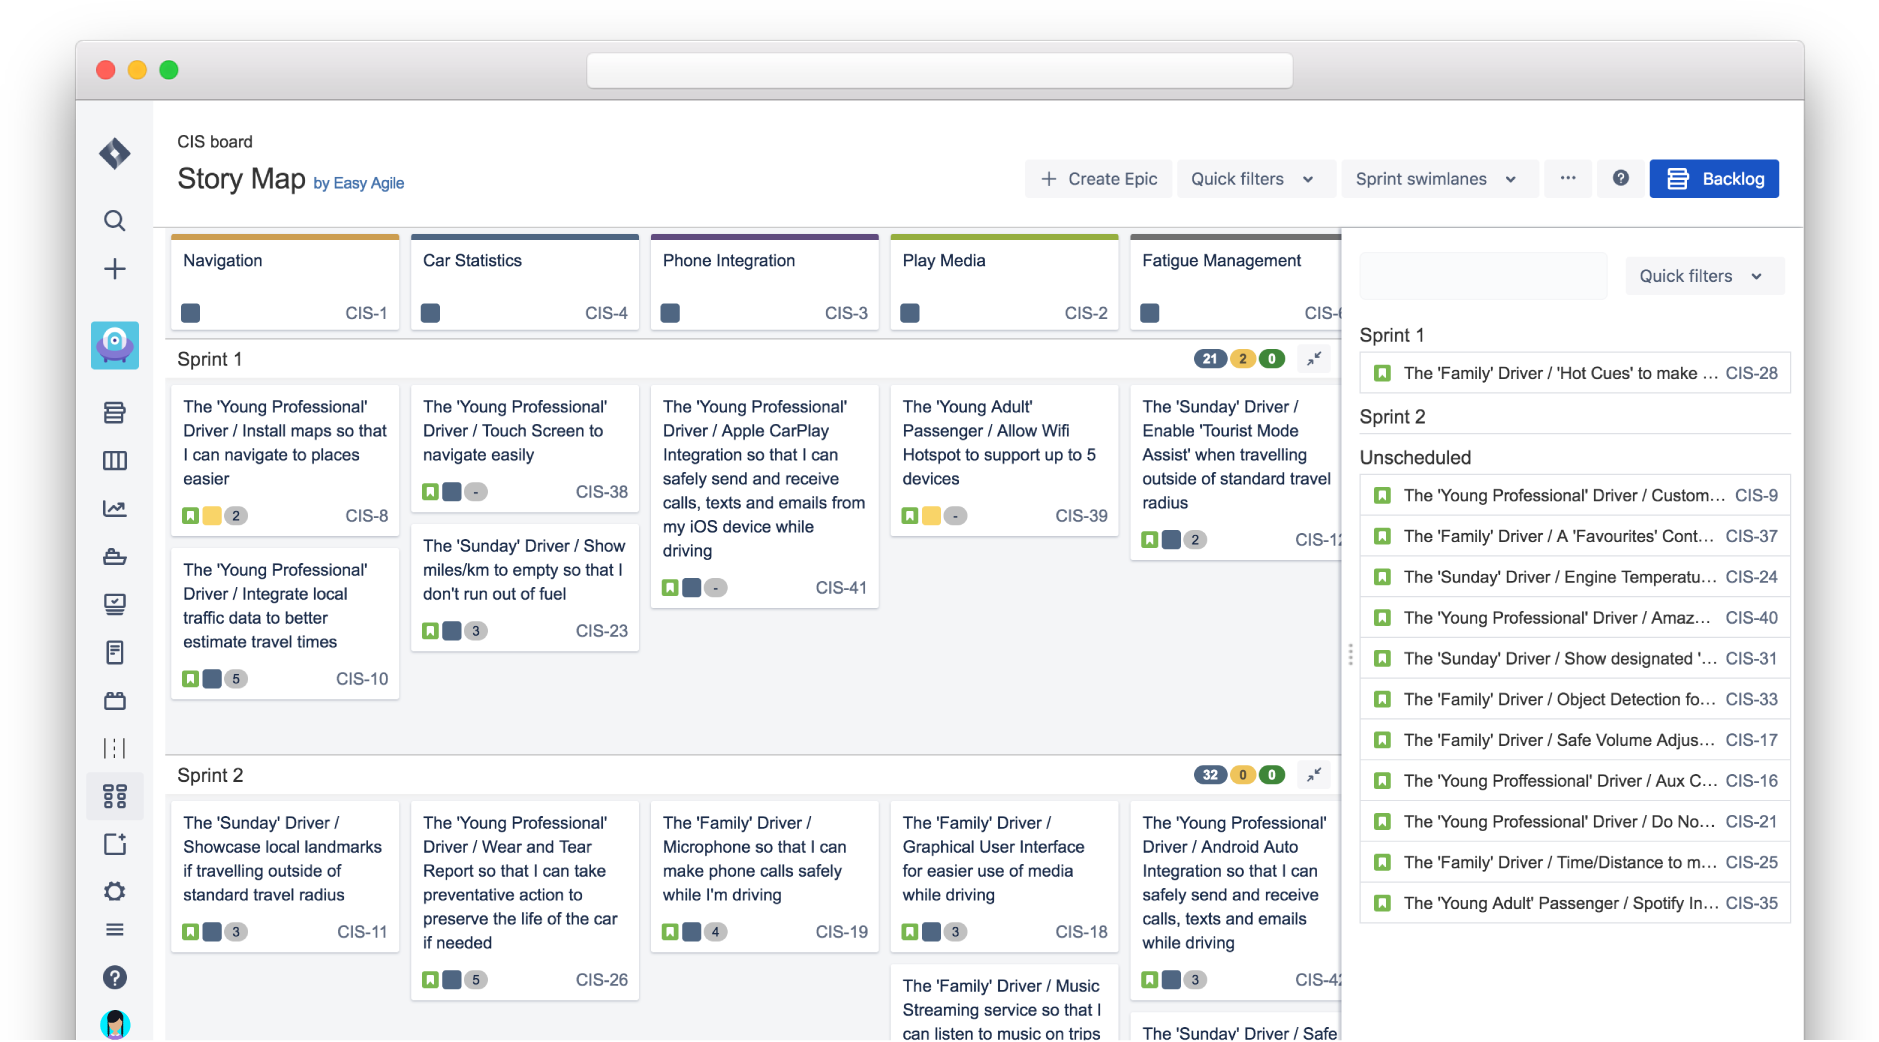The width and height of the screenshot is (1879, 1042).
Task: Open search via magnifier icon in sidebar
Action: click(x=115, y=221)
